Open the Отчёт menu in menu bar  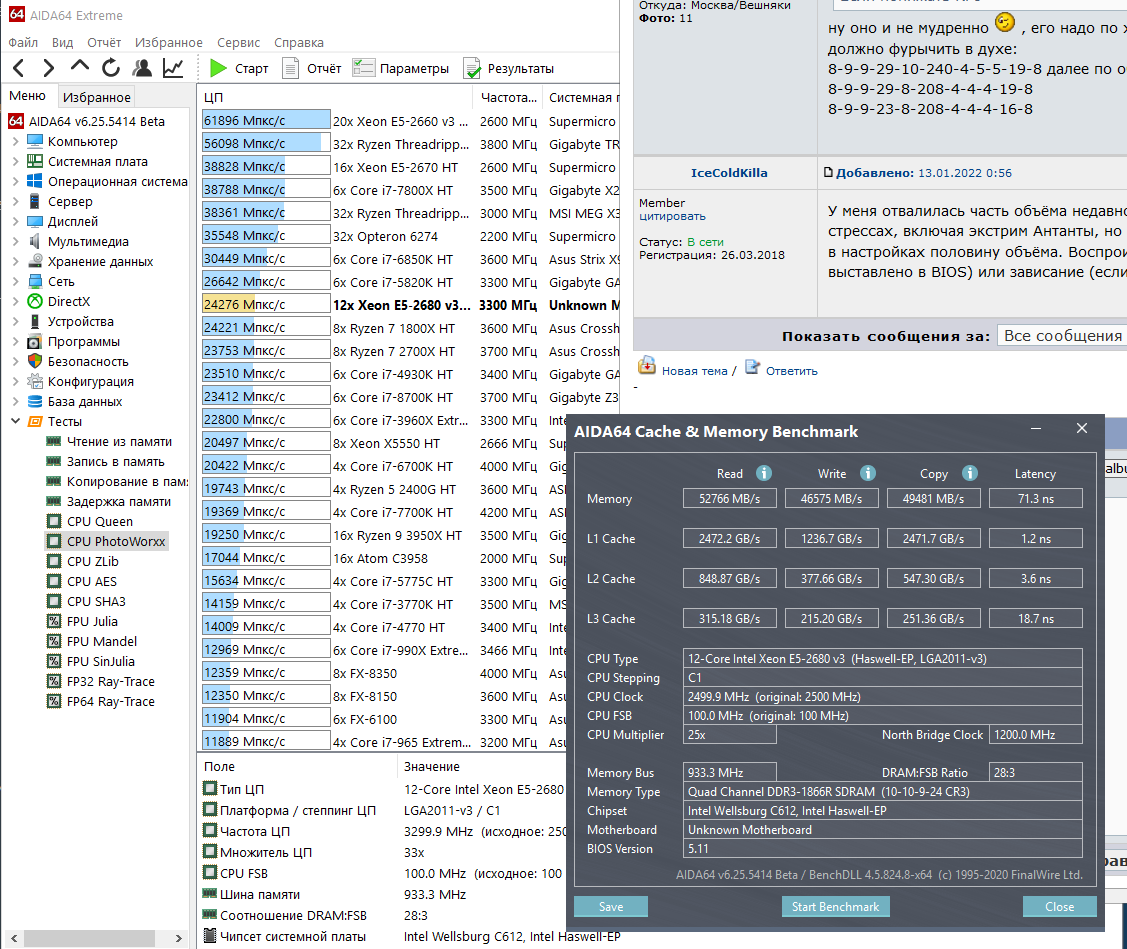(x=104, y=42)
